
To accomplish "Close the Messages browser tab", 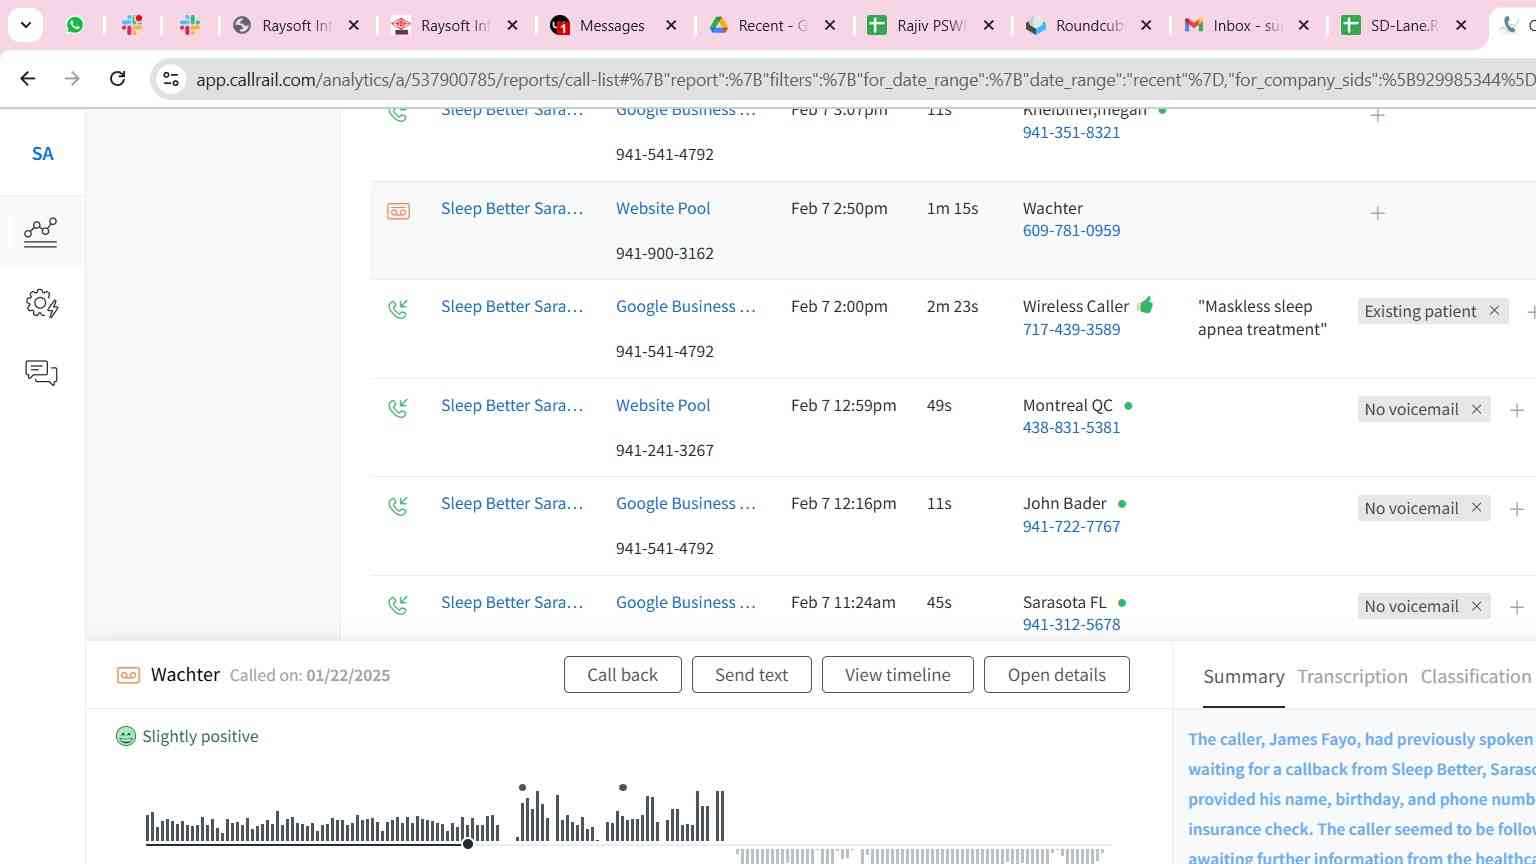I will pos(671,25).
